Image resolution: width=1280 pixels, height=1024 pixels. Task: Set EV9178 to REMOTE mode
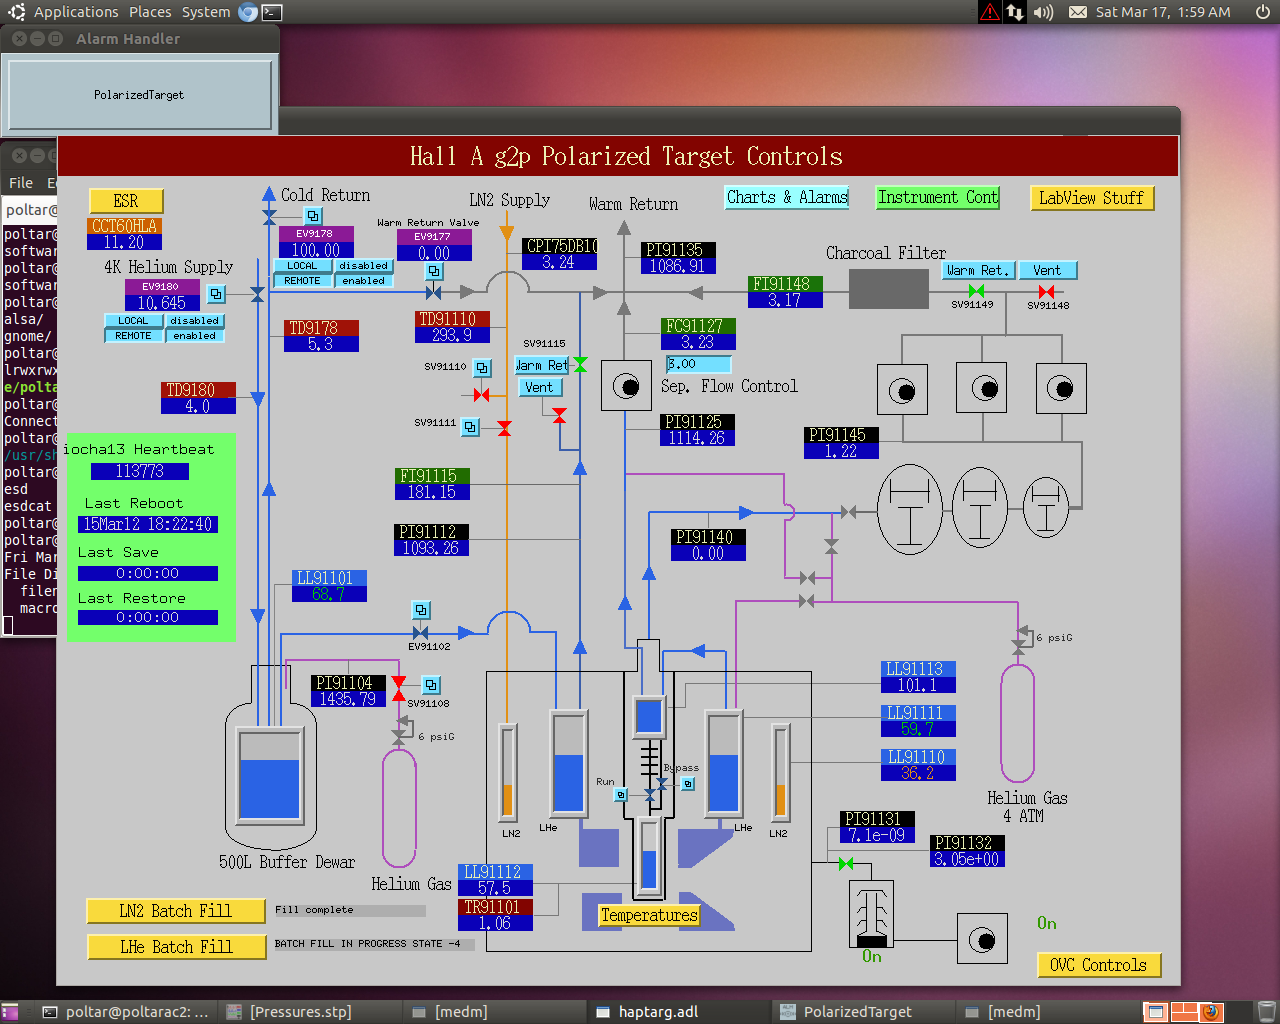[302, 281]
